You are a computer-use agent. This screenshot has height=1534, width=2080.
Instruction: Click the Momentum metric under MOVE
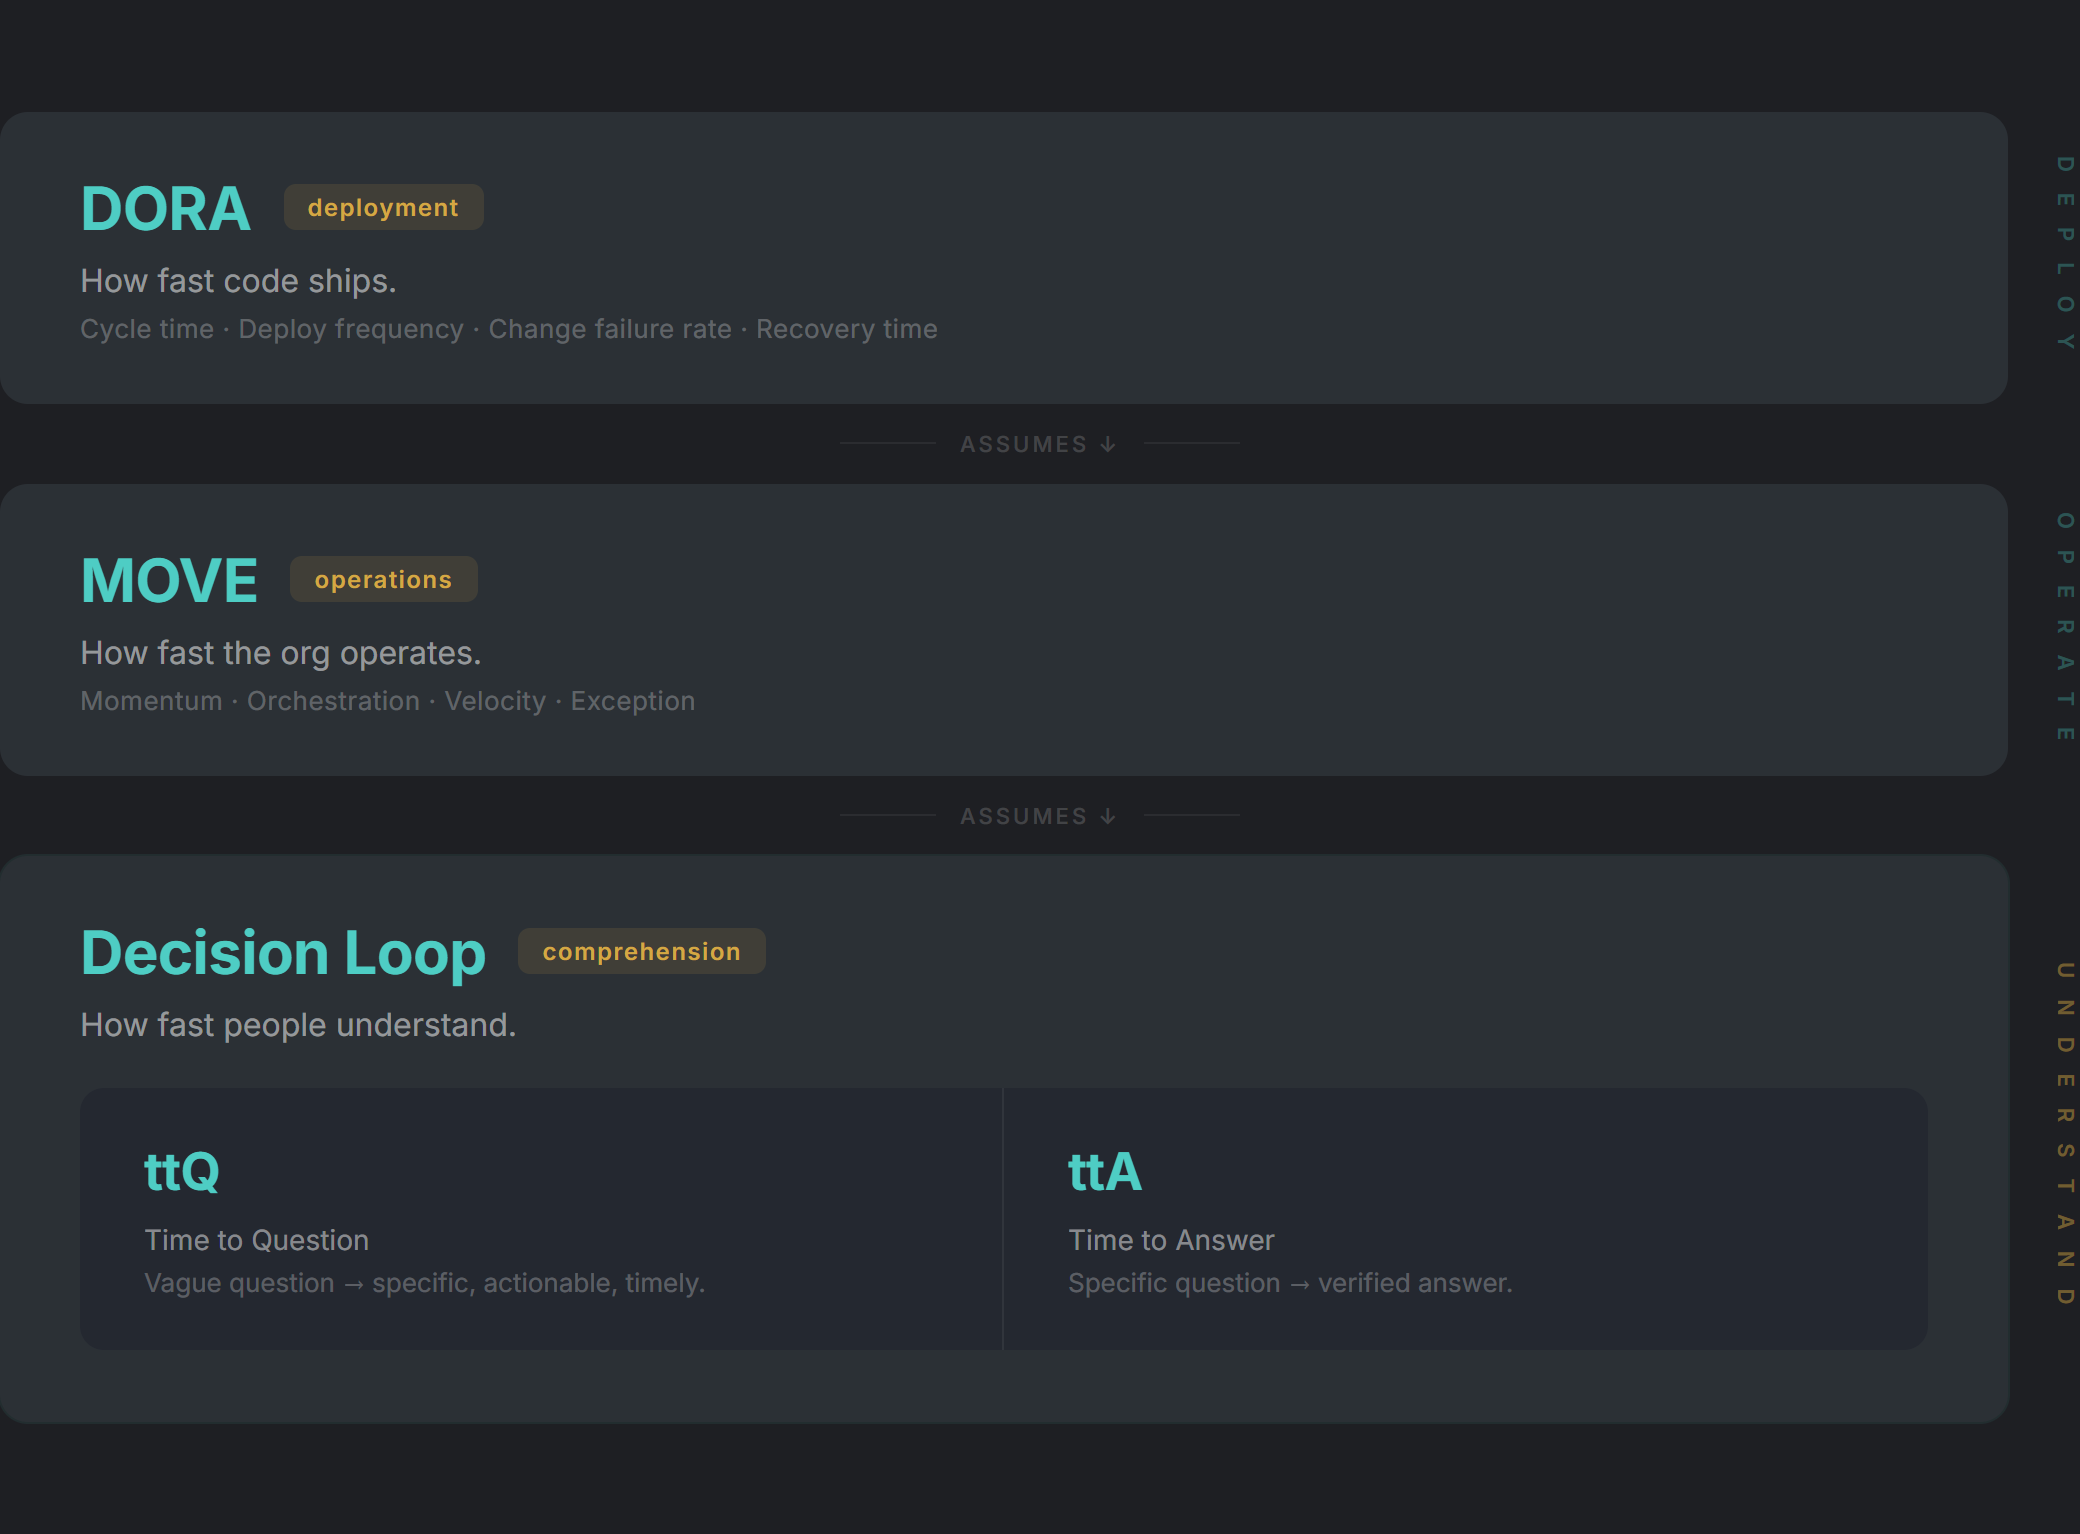click(x=151, y=700)
